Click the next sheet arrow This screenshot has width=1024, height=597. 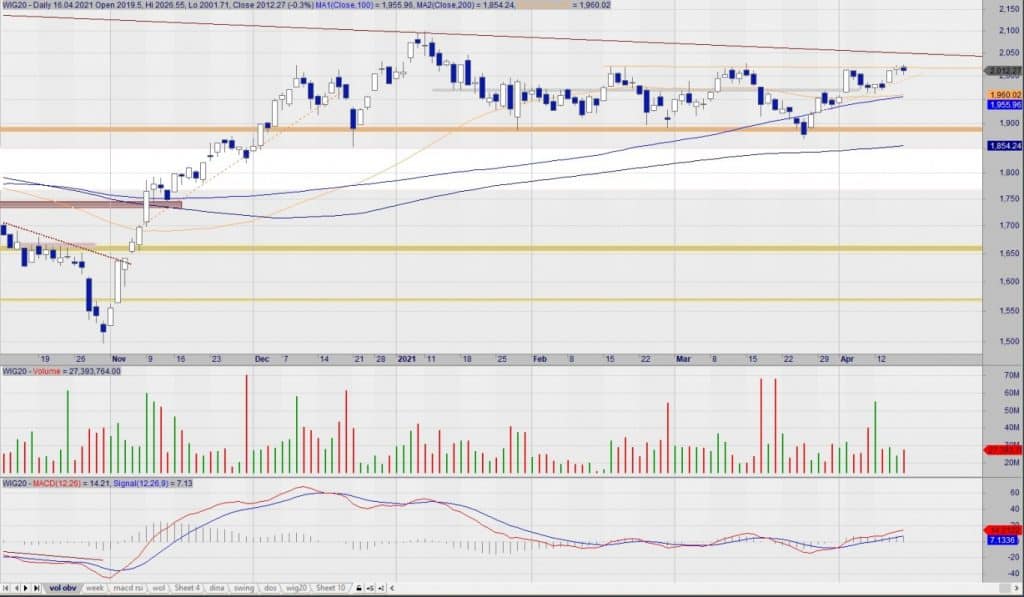point(27,588)
